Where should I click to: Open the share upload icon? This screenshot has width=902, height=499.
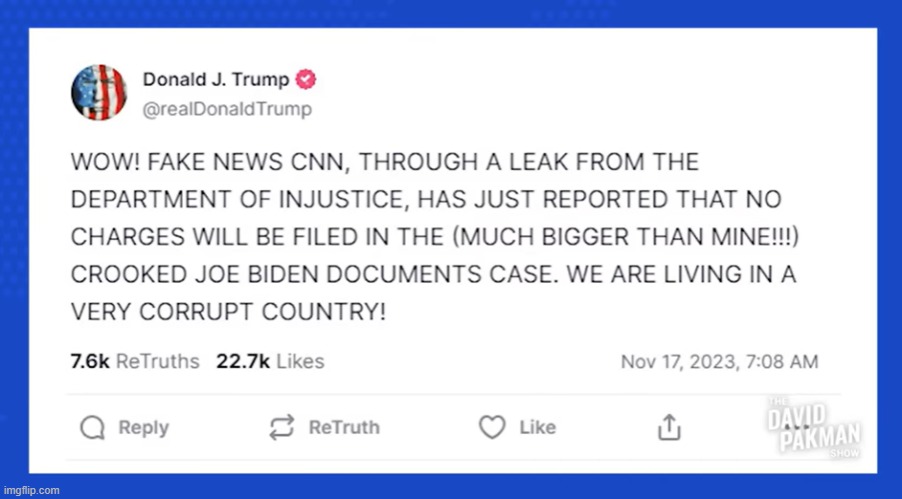click(667, 428)
